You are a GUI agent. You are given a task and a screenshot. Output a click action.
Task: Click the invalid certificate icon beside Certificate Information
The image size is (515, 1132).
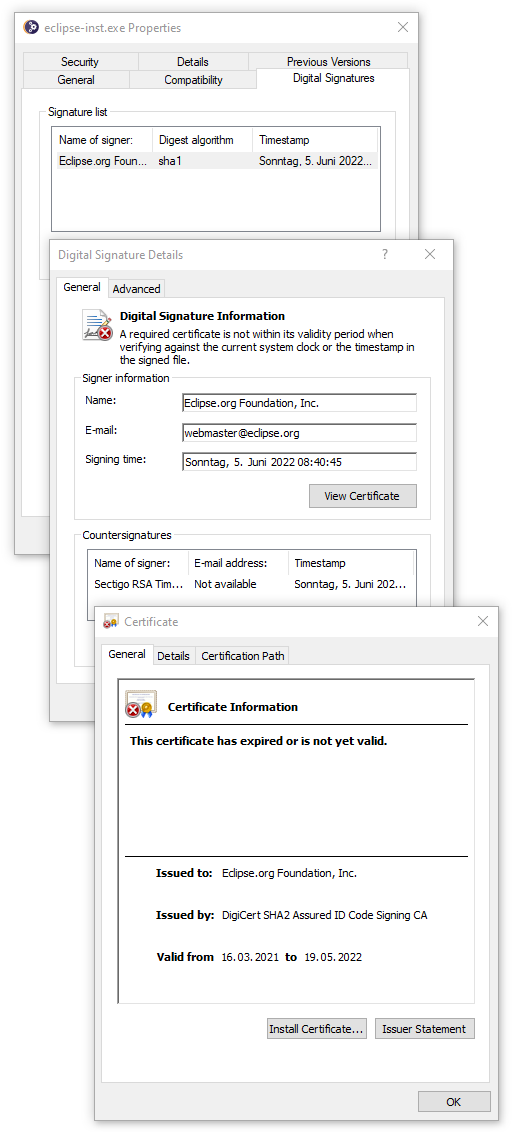(140, 703)
